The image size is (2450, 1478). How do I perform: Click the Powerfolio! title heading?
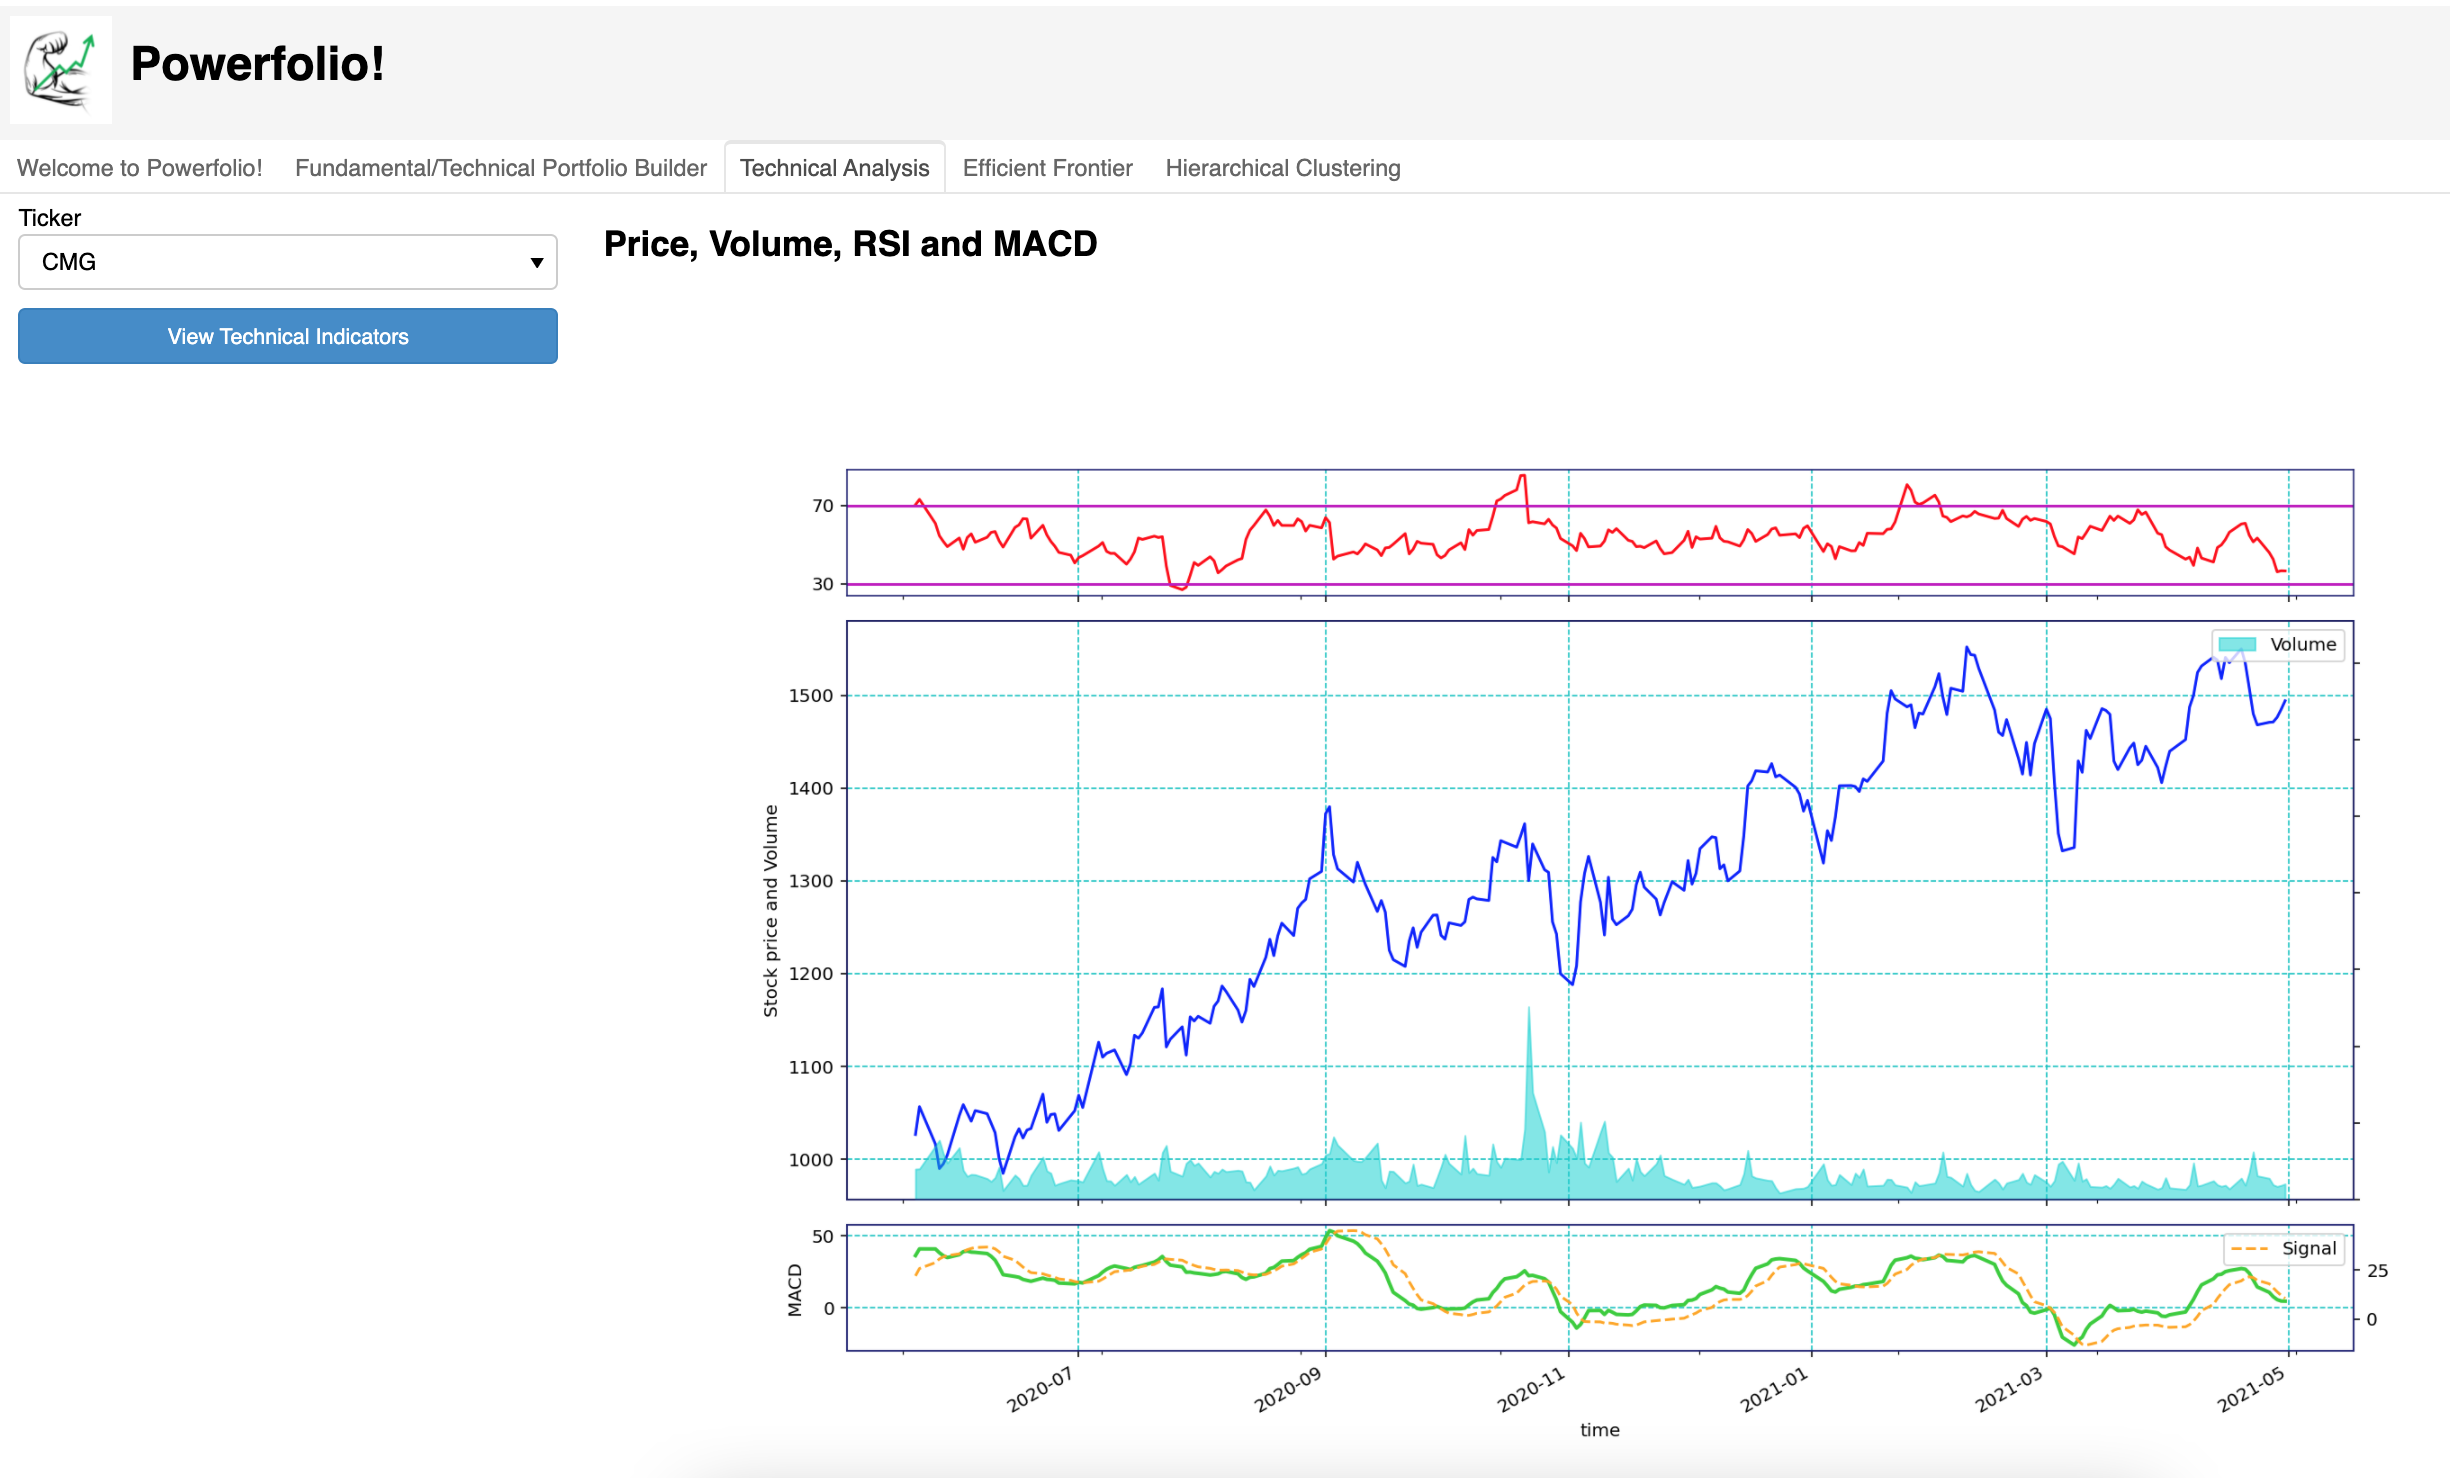pyautogui.click(x=257, y=64)
